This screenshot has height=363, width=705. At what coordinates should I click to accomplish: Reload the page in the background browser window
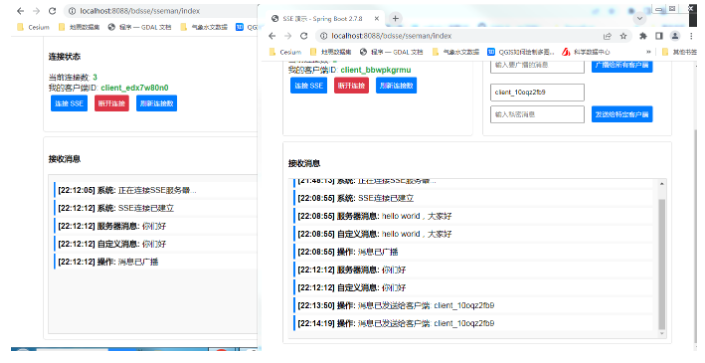point(52,11)
